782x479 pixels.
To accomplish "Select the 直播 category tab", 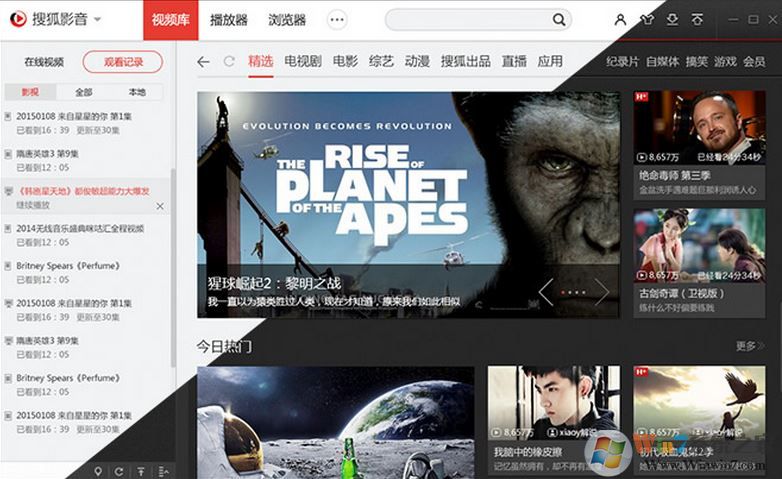I will click(514, 61).
